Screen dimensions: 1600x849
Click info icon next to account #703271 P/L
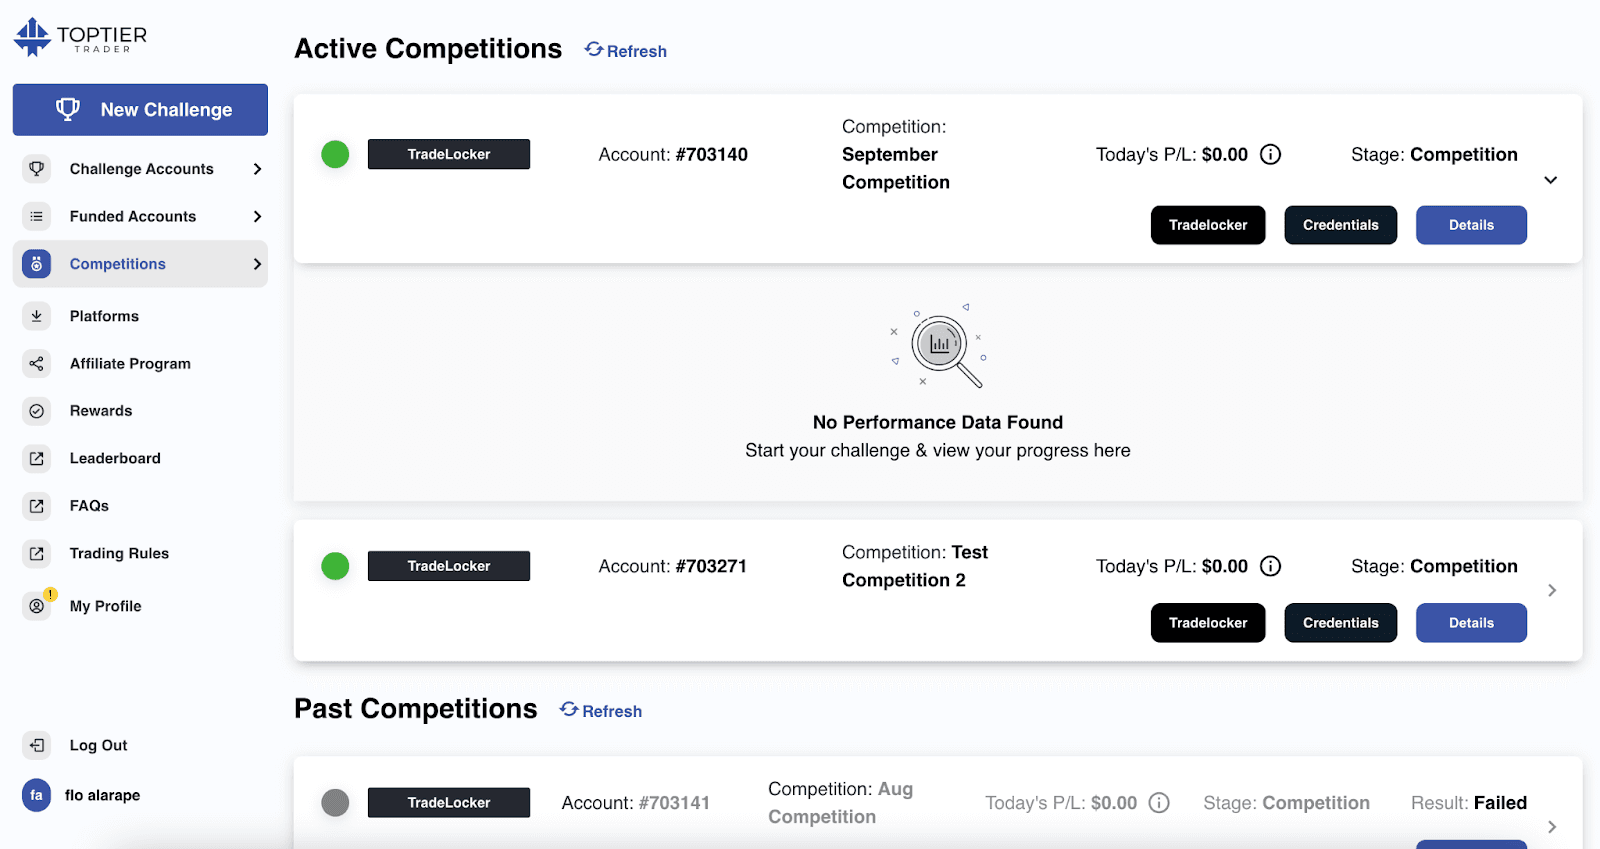(x=1270, y=566)
